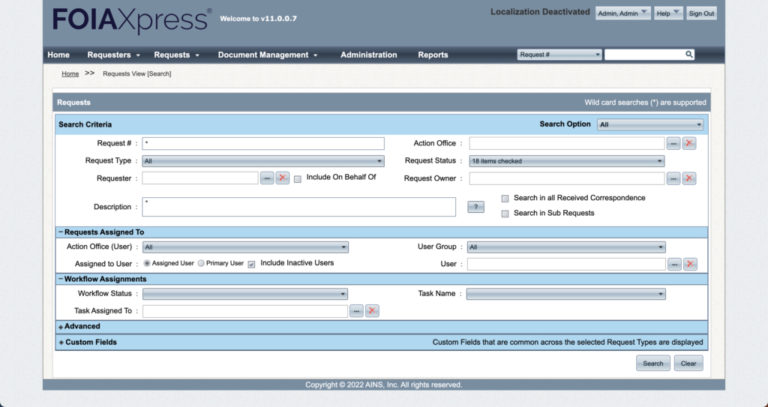Enable the Include On Behalf Of checkbox
Image resolution: width=768 pixels, height=407 pixels.
(x=298, y=178)
